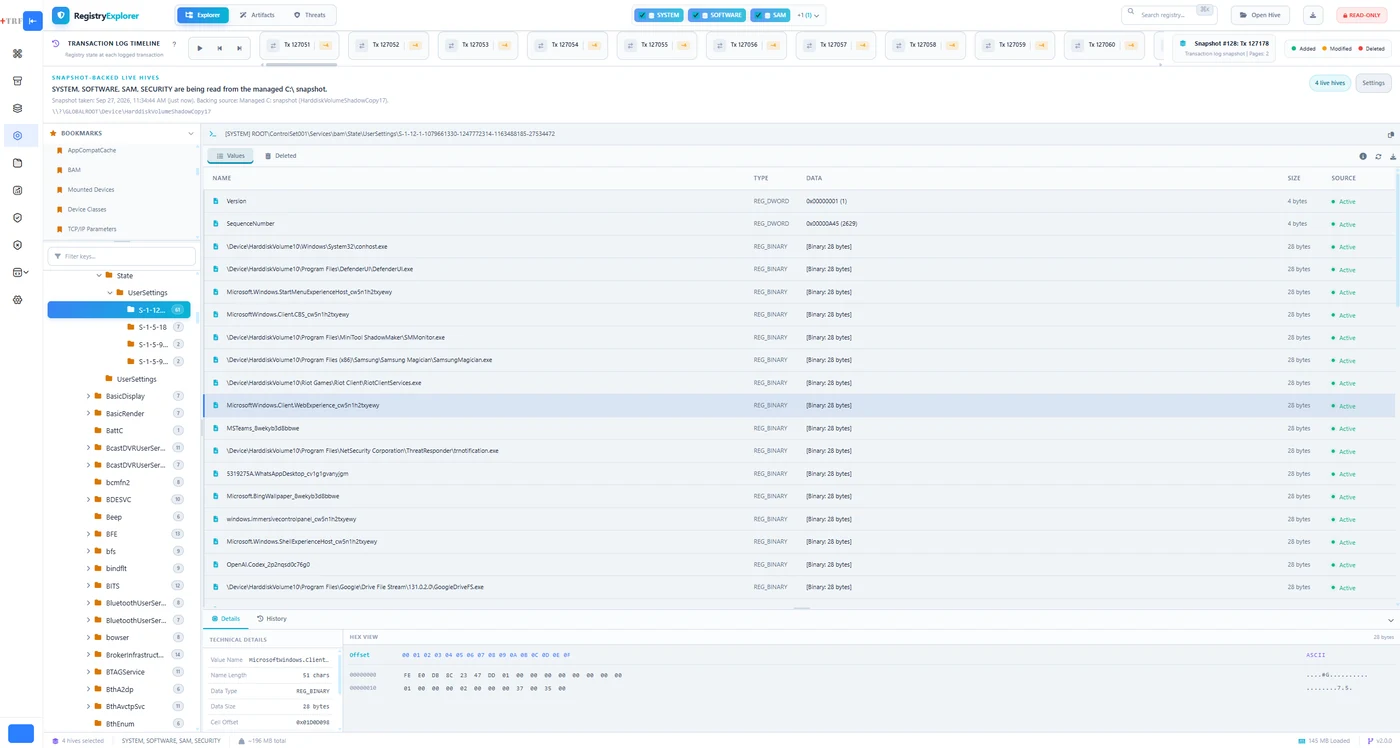Open the calendar dropdown sidebar icon
The width and height of the screenshot is (1400, 748).
pos(20,272)
